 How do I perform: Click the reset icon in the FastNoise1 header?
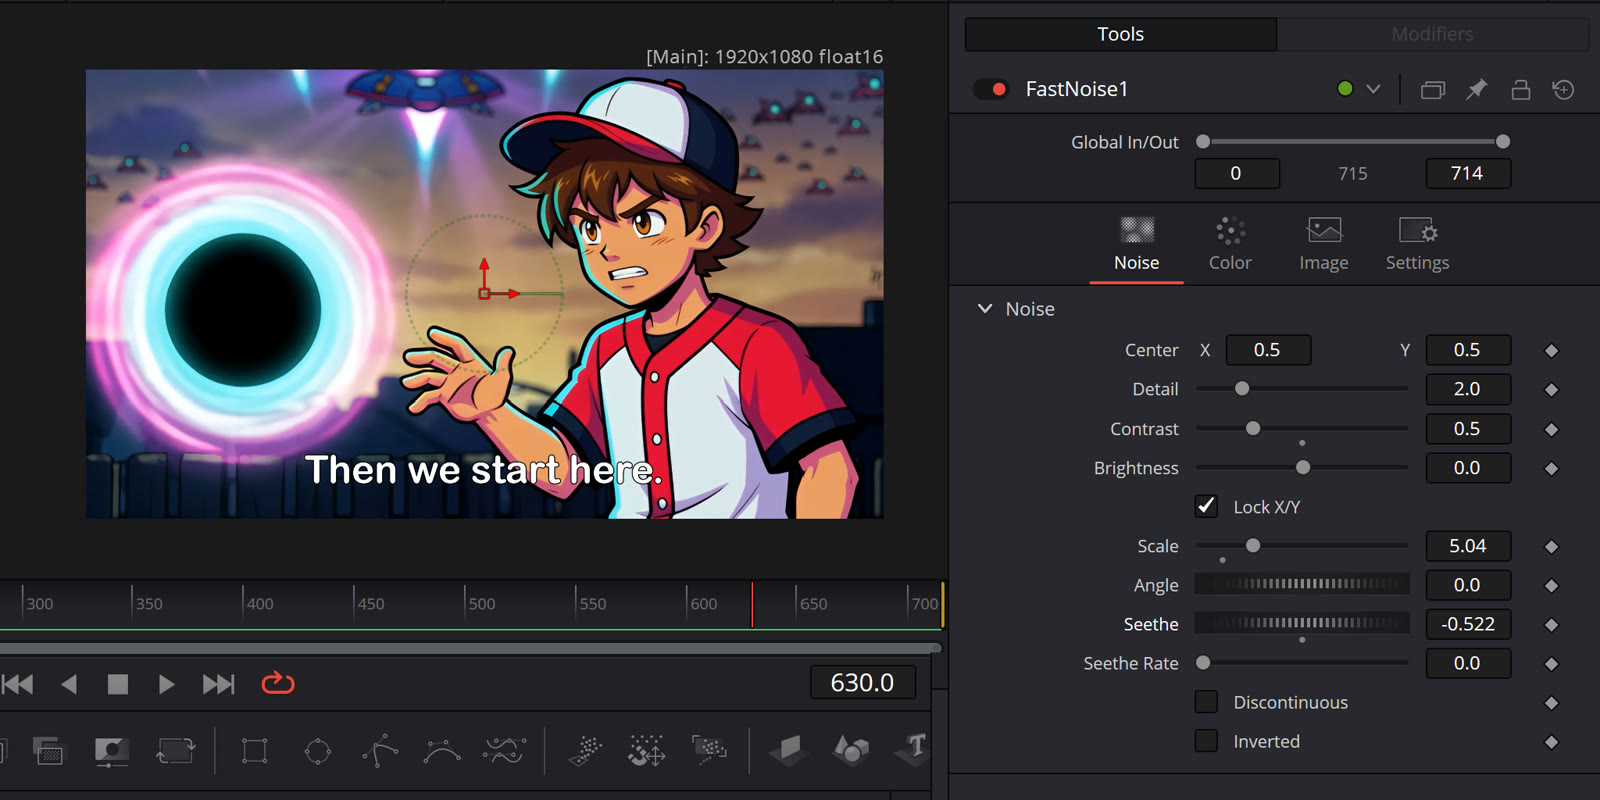pos(1564,89)
